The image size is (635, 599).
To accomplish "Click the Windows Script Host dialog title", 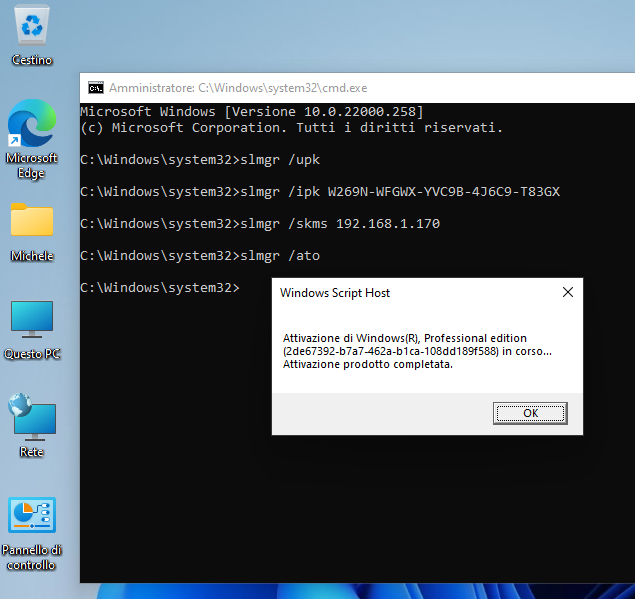I will click(335, 293).
